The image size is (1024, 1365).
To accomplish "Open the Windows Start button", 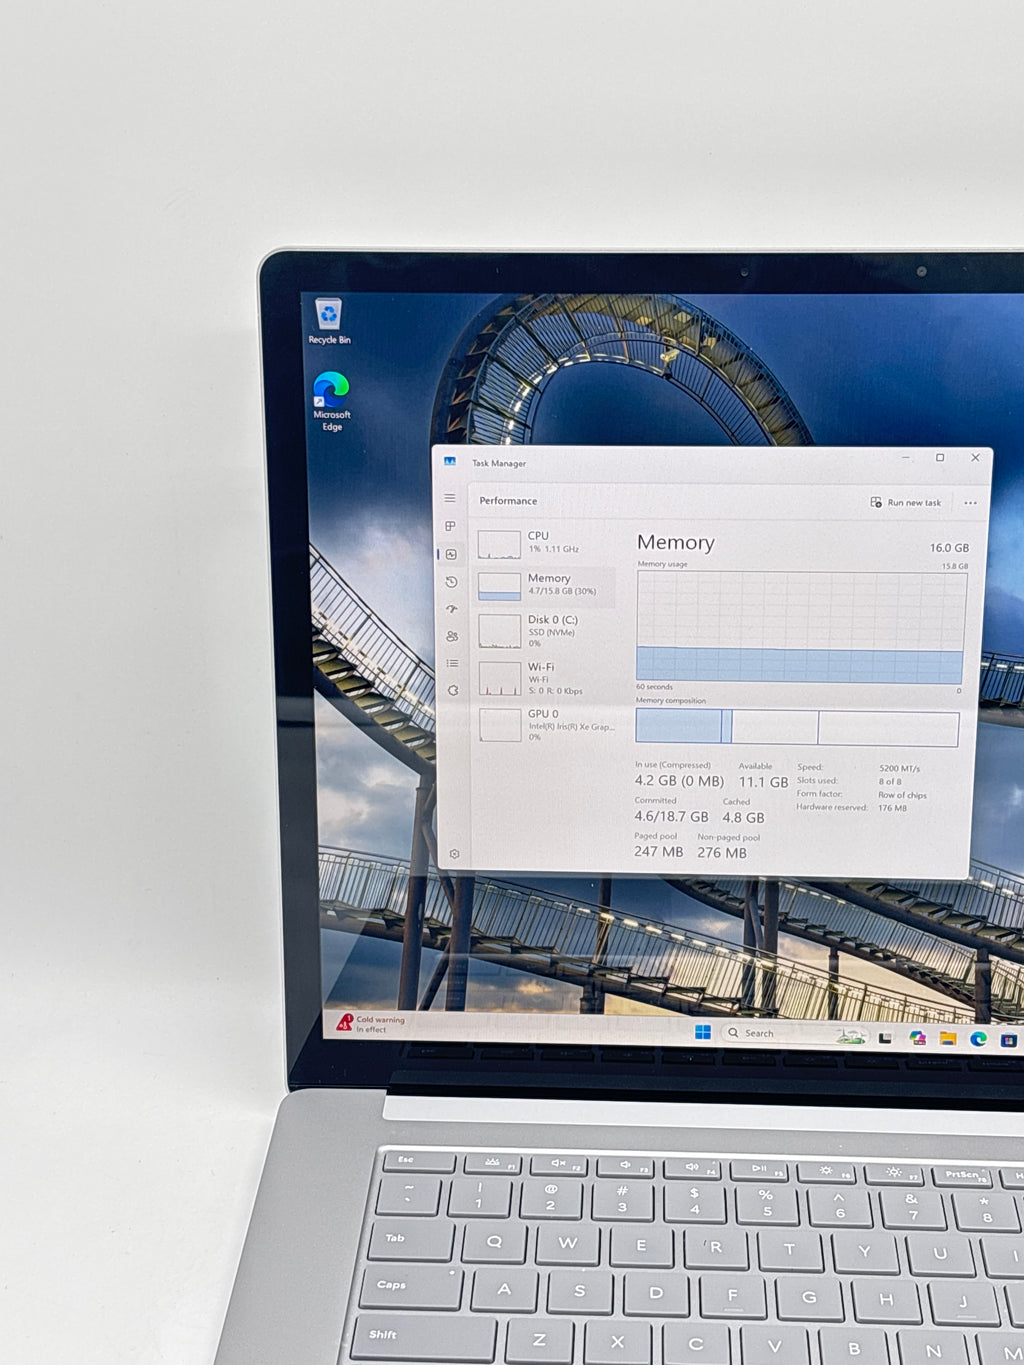I will [x=703, y=1032].
